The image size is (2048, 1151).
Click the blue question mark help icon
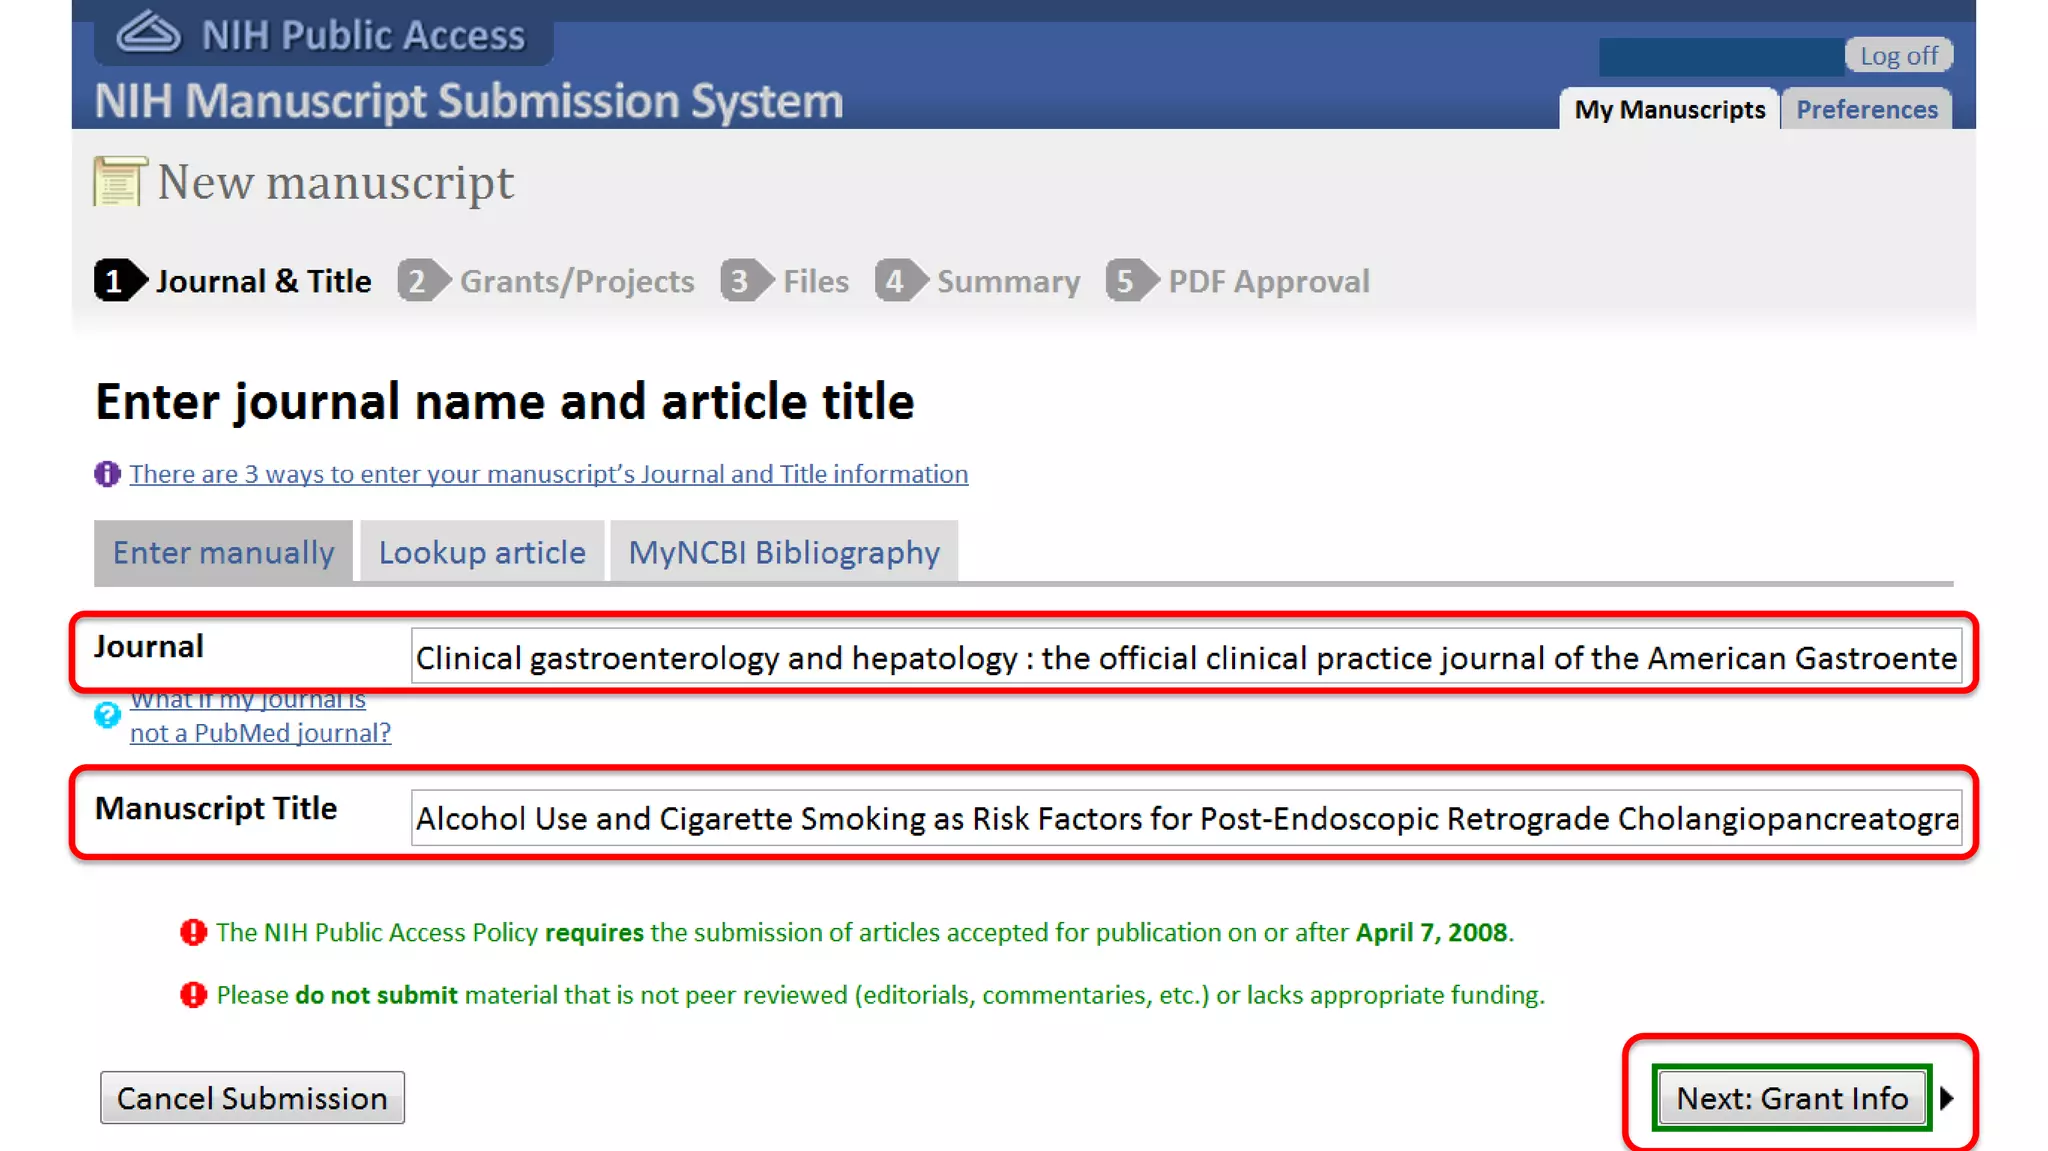pos(107,715)
